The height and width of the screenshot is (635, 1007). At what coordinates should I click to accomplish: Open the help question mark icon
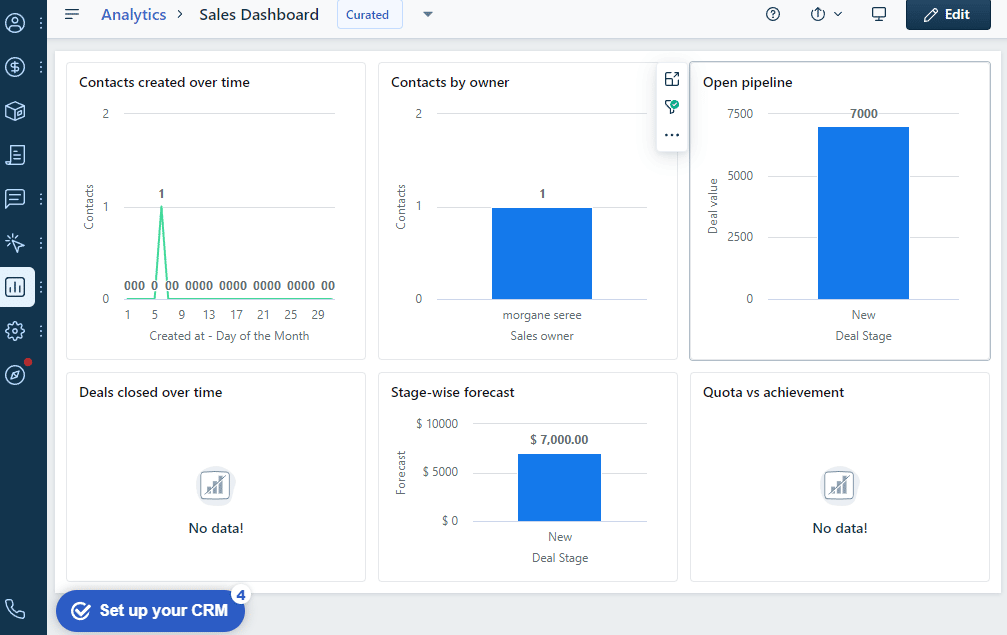[x=773, y=14]
